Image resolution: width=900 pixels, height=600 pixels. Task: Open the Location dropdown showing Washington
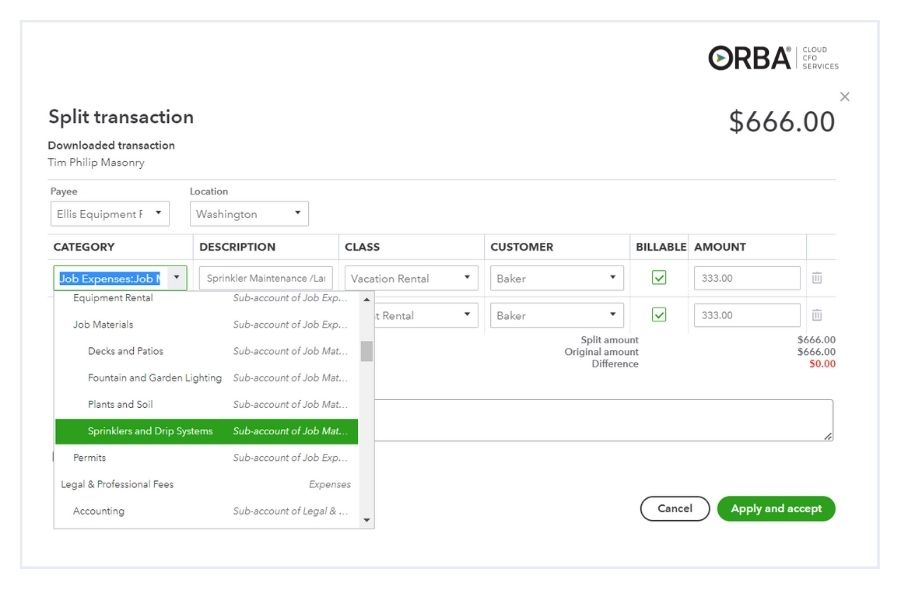tap(249, 214)
